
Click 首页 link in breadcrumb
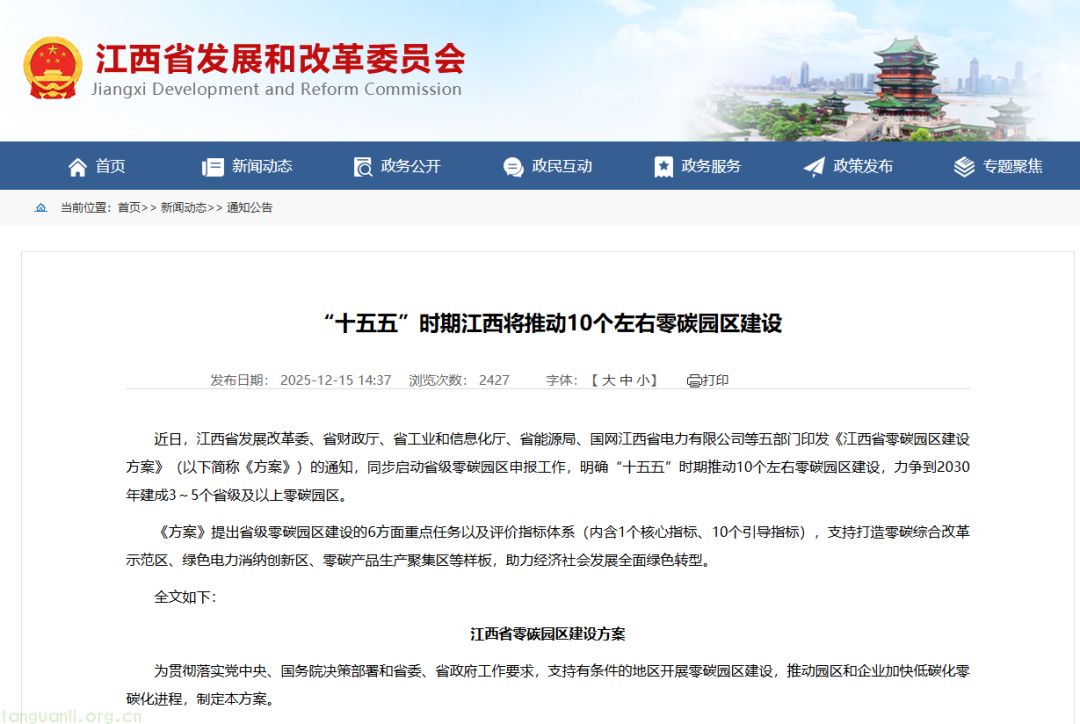click(129, 208)
